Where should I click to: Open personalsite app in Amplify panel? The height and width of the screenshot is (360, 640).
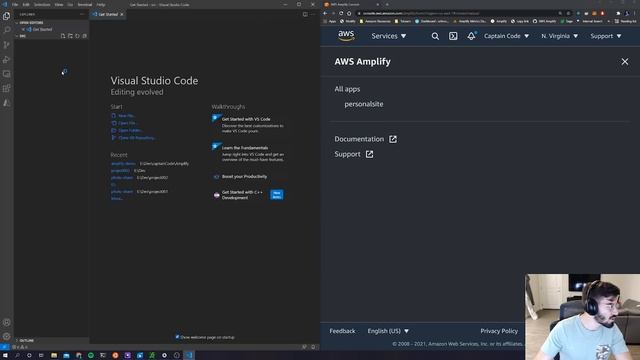point(364,104)
